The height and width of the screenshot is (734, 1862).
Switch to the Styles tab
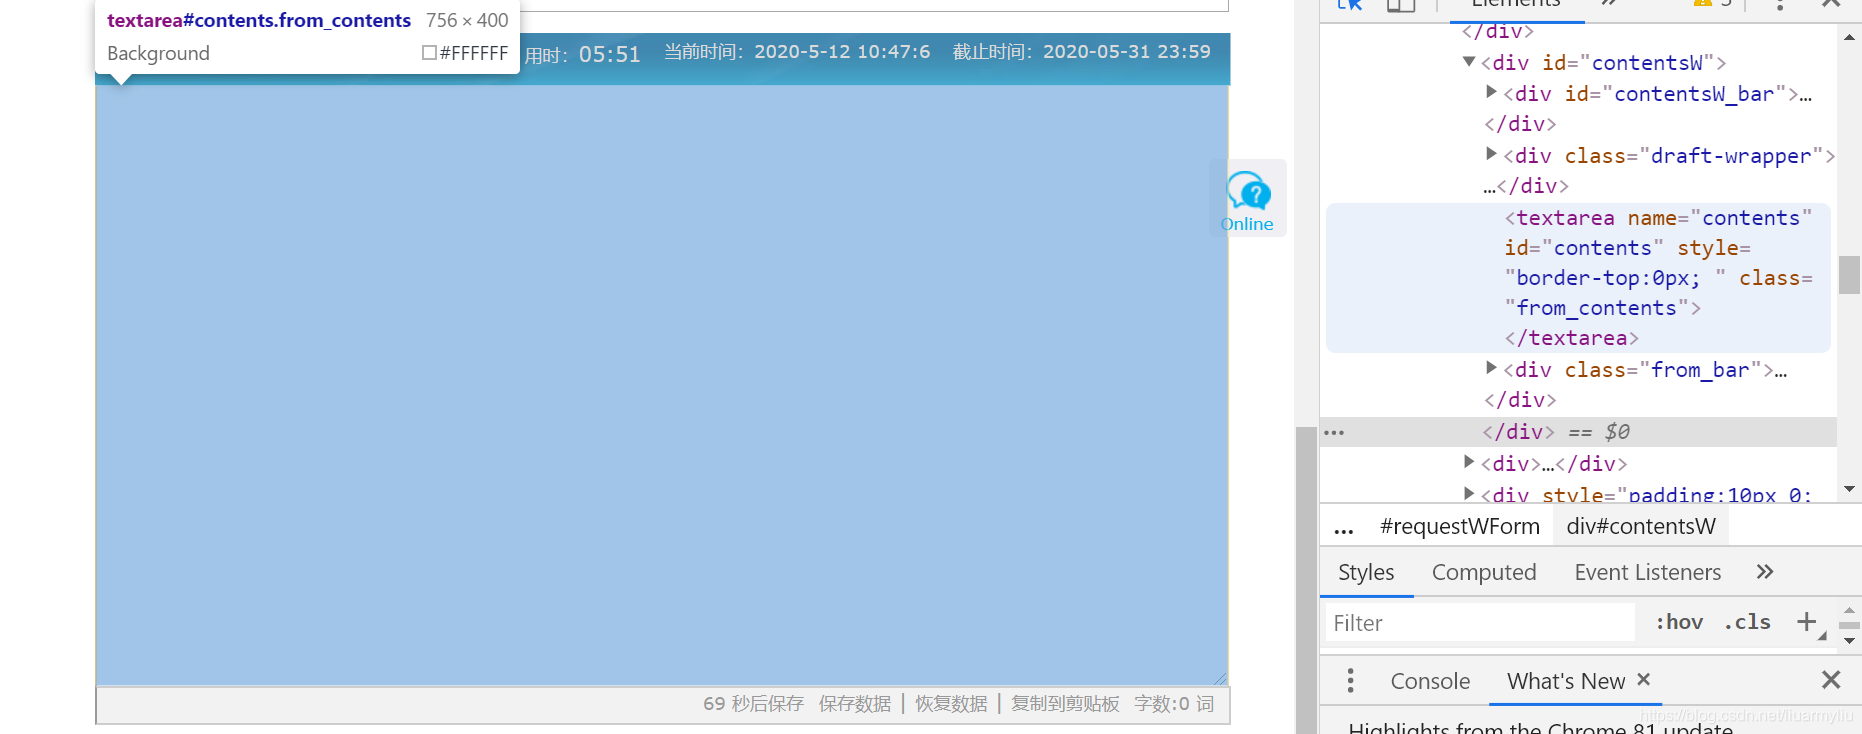click(x=1366, y=572)
